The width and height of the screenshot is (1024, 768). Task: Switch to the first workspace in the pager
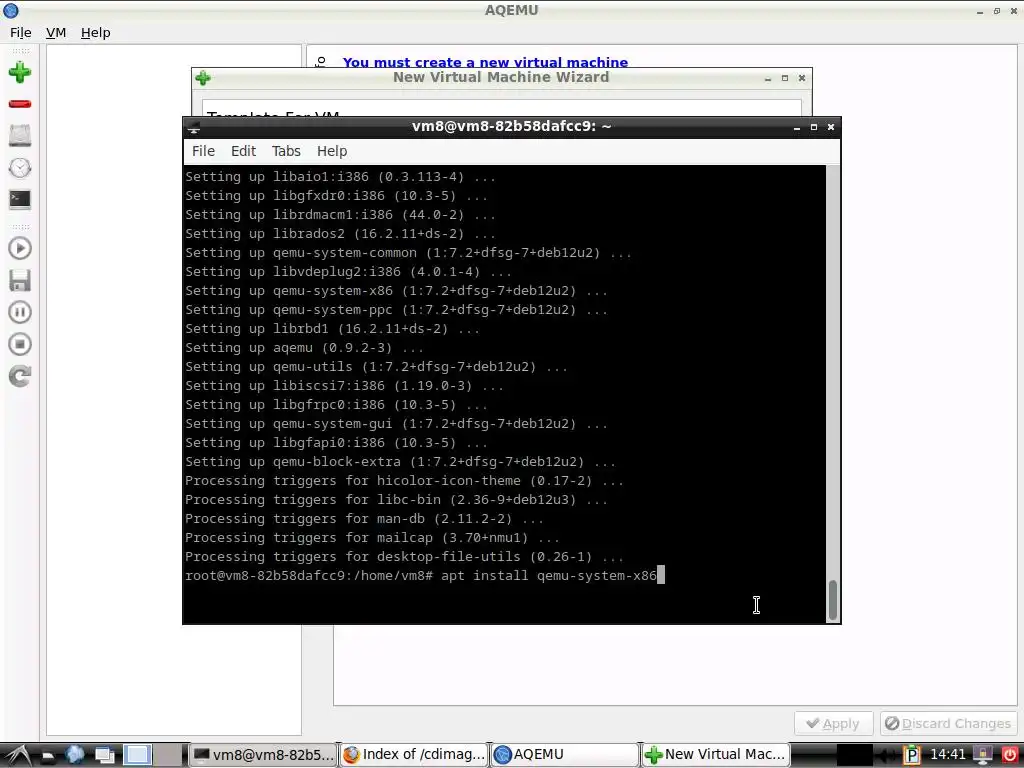(x=137, y=755)
